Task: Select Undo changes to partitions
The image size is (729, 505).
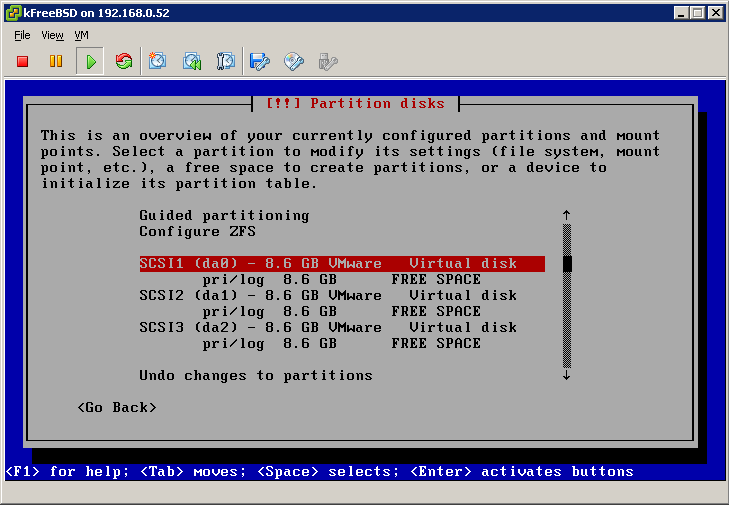Action: [256, 375]
